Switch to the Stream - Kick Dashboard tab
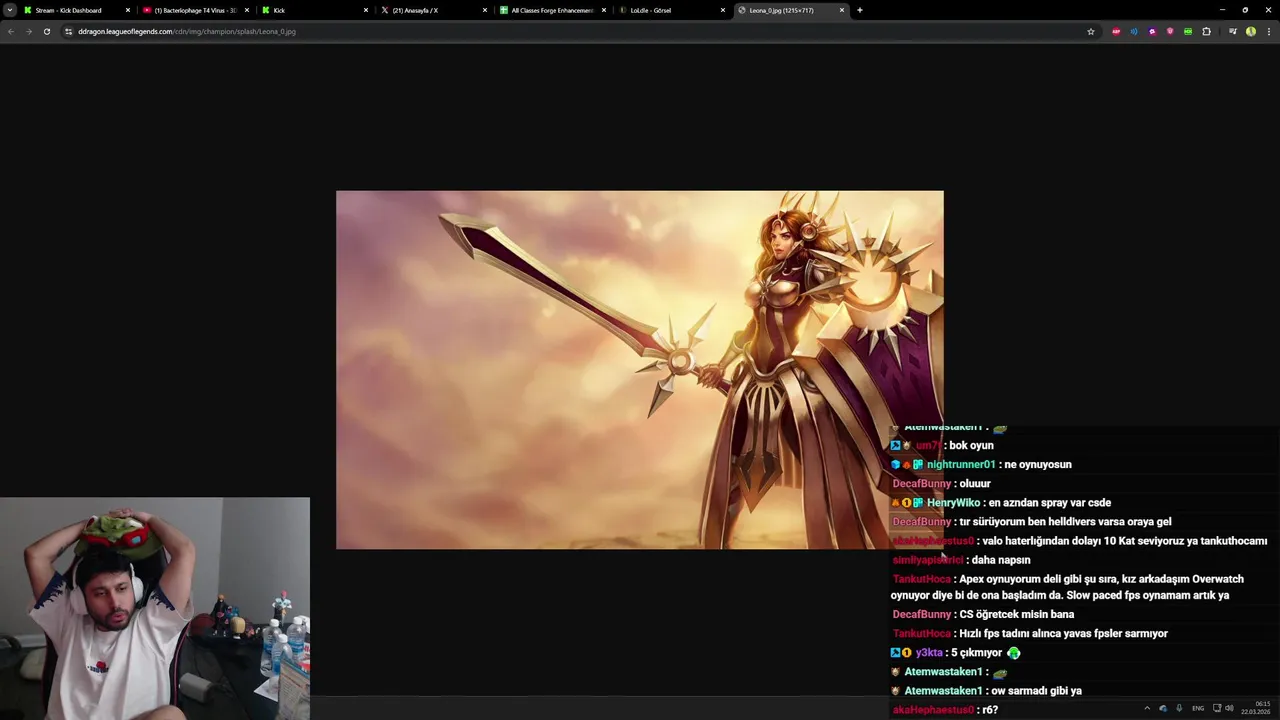1280x720 pixels. [x=77, y=10]
